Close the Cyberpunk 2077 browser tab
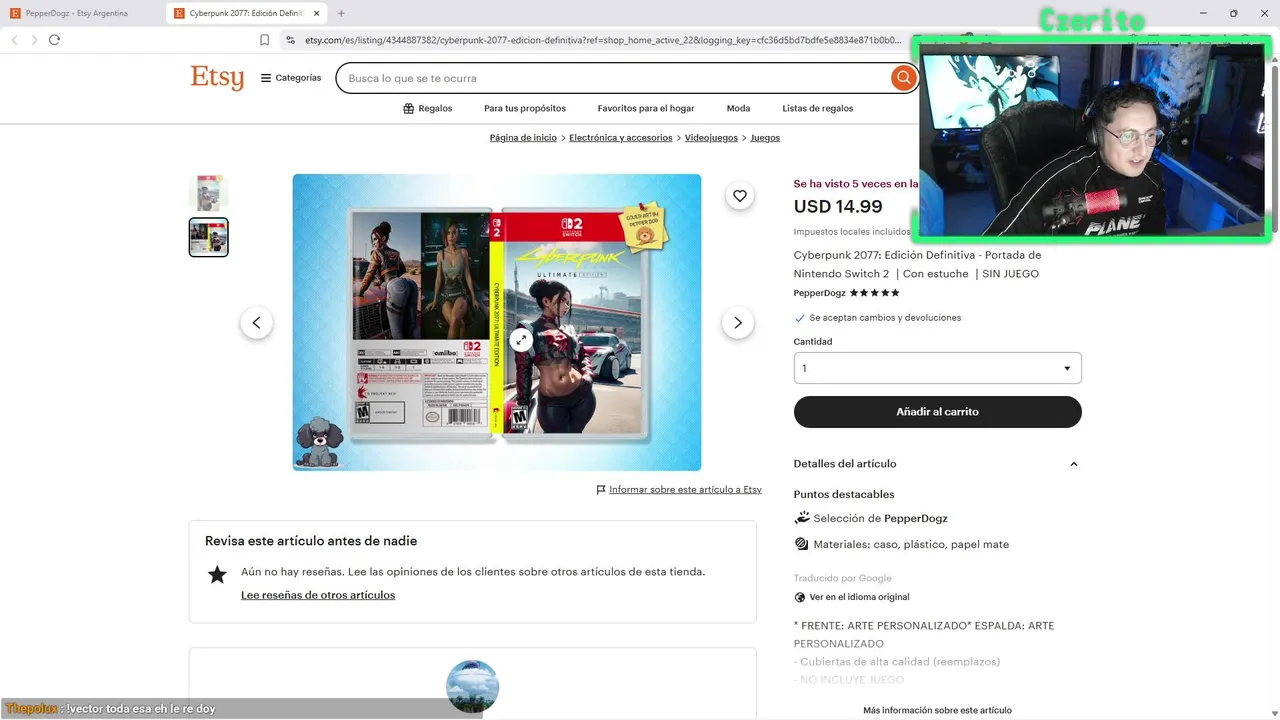The height and width of the screenshot is (720, 1280). (317, 13)
